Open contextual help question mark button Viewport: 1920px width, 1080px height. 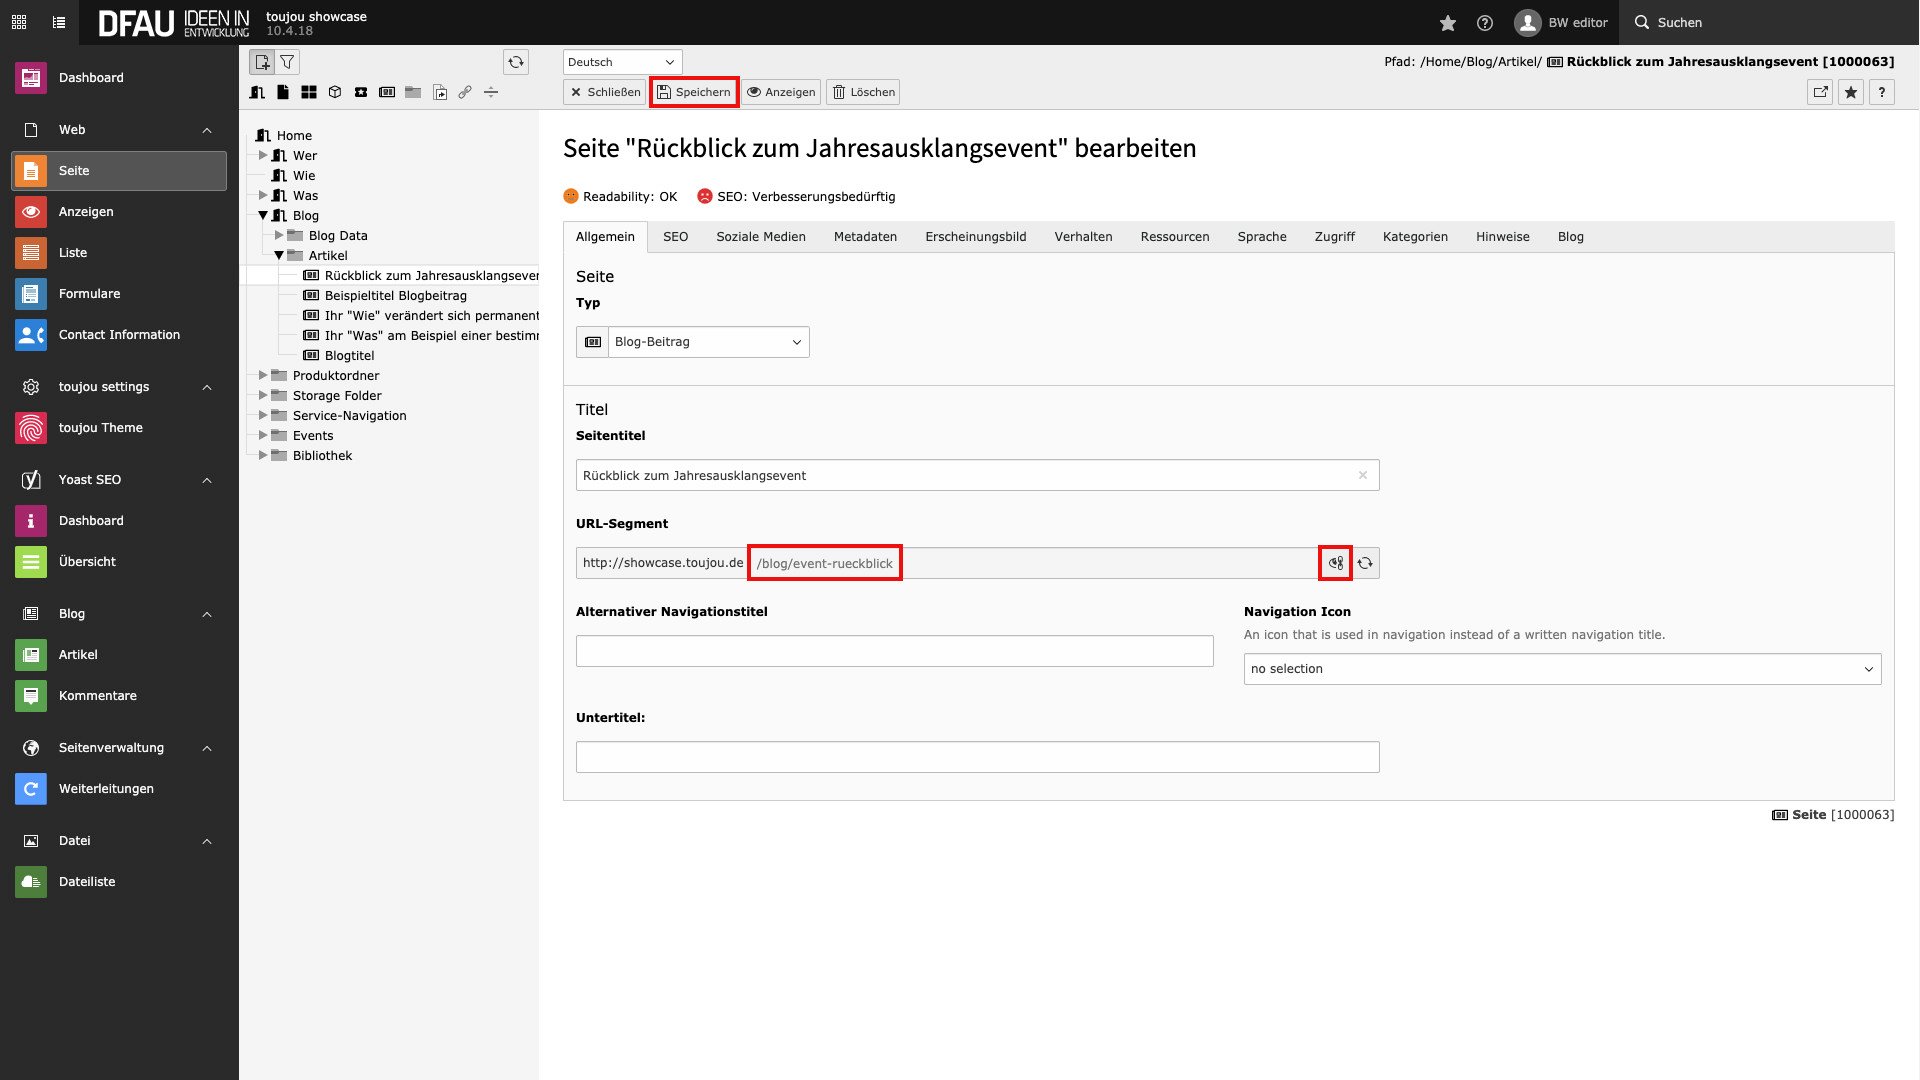pyautogui.click(x=1882, y=92)
